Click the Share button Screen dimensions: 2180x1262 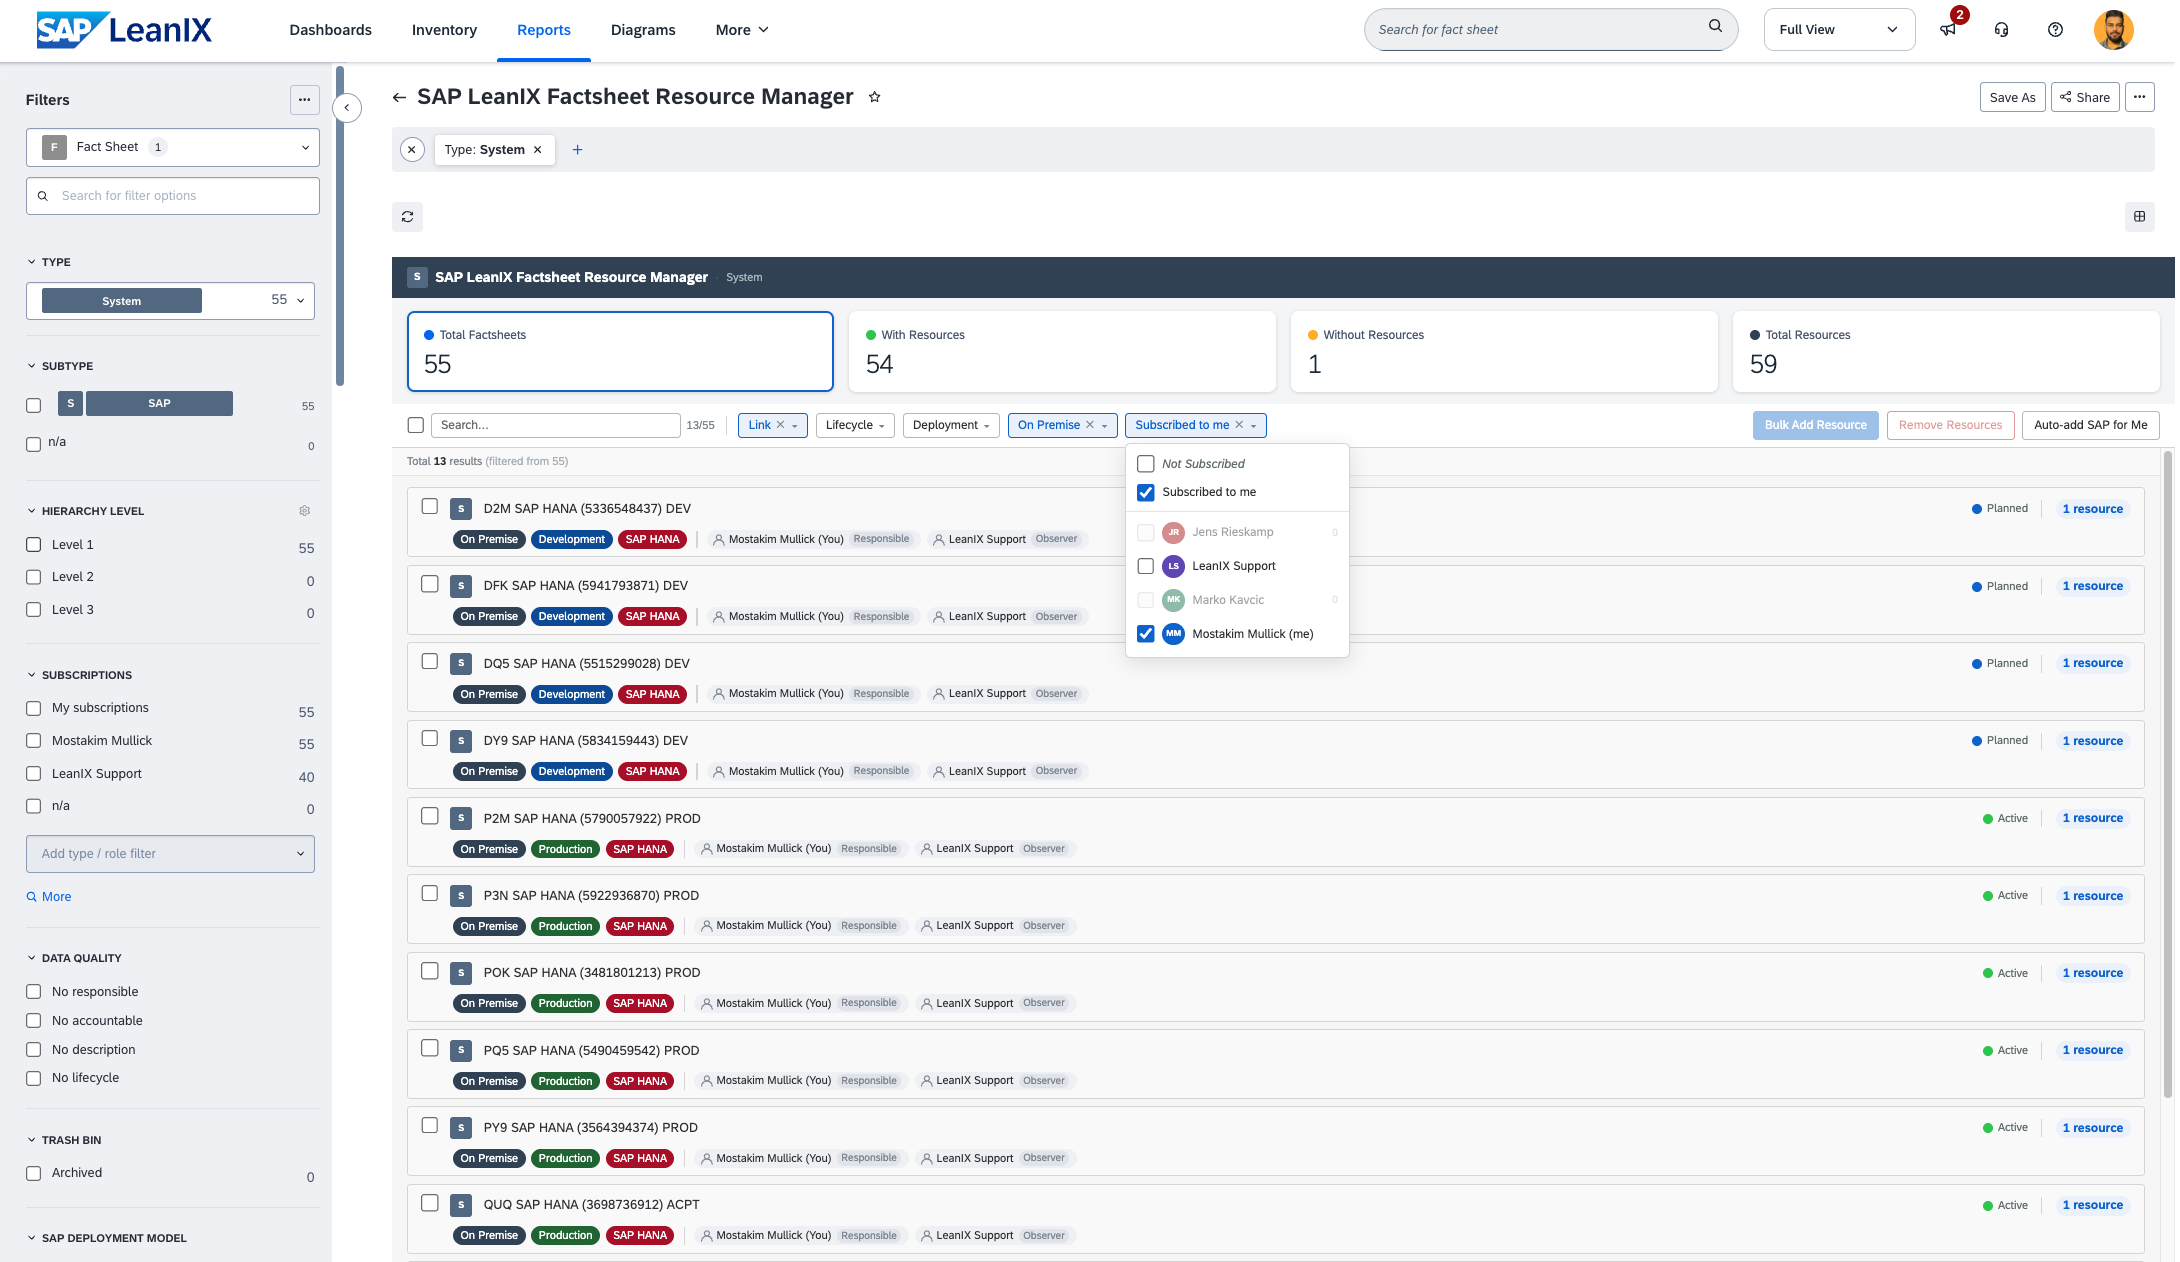pos(2085,97)
